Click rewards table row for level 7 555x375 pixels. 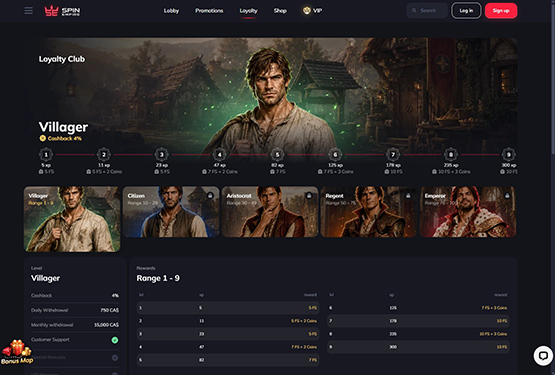(418, 321)
